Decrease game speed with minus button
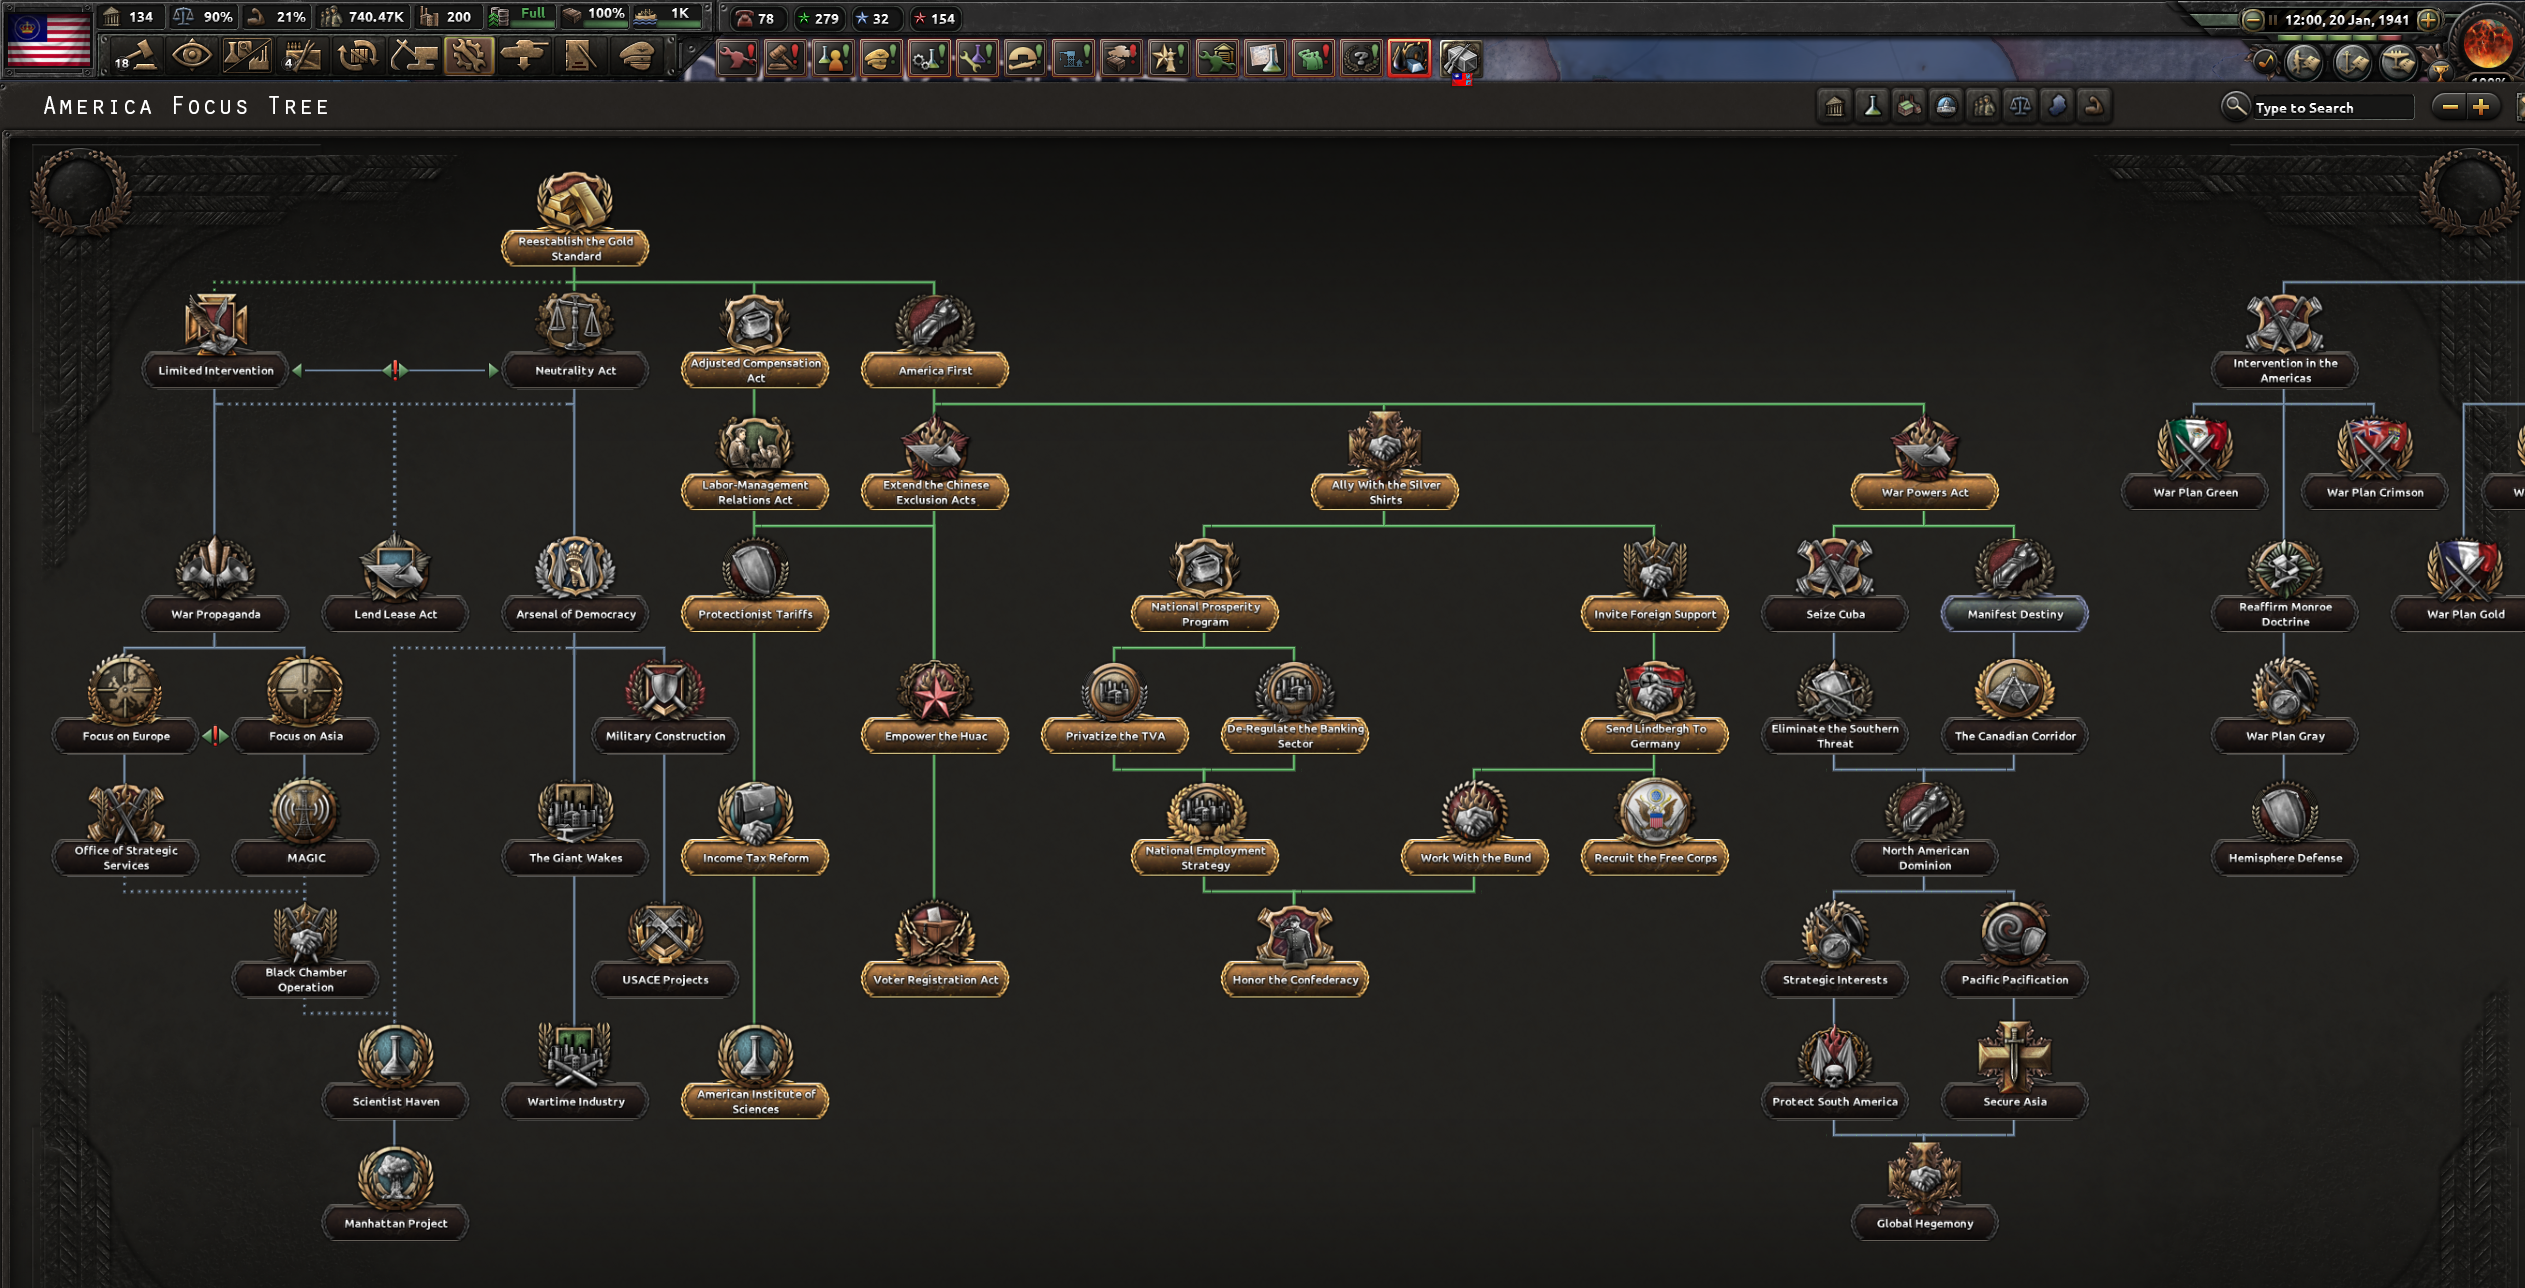The width and height of the screenshot is (2525, 1288). 2252,19
